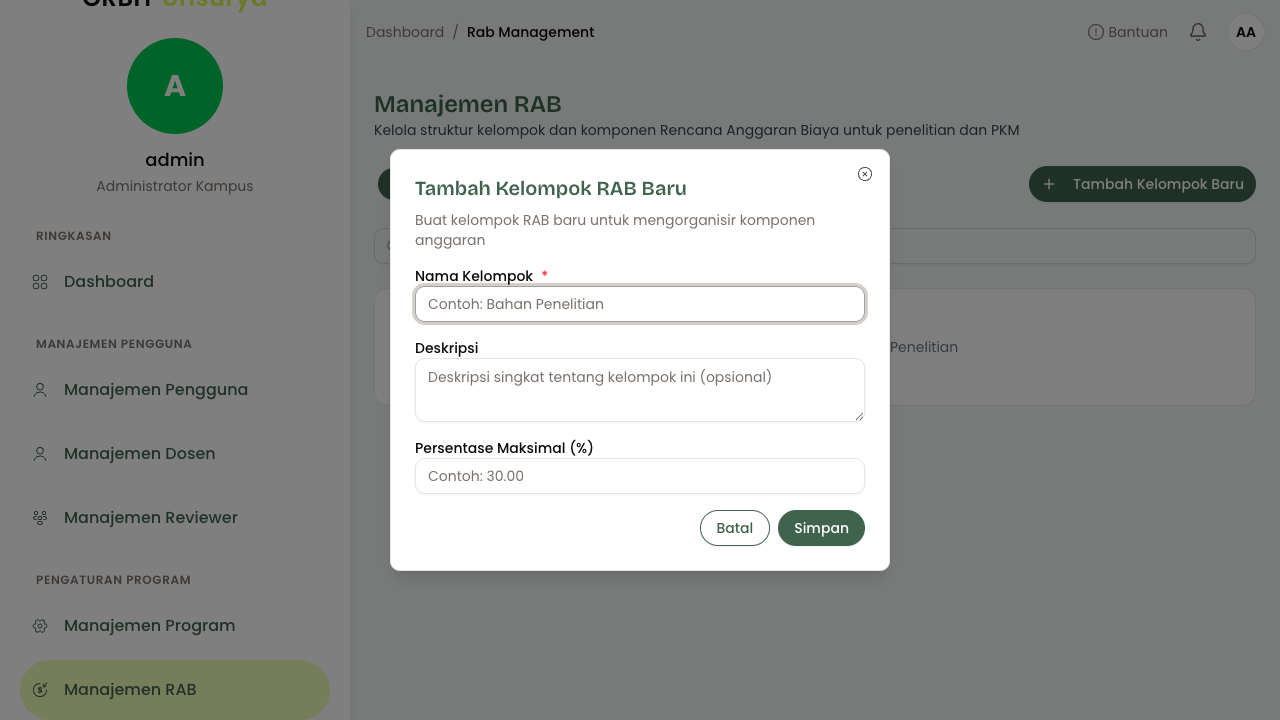1280x720 pixels.
Task: Focus the Deskripsi textarea
Action: click(640, 390)
